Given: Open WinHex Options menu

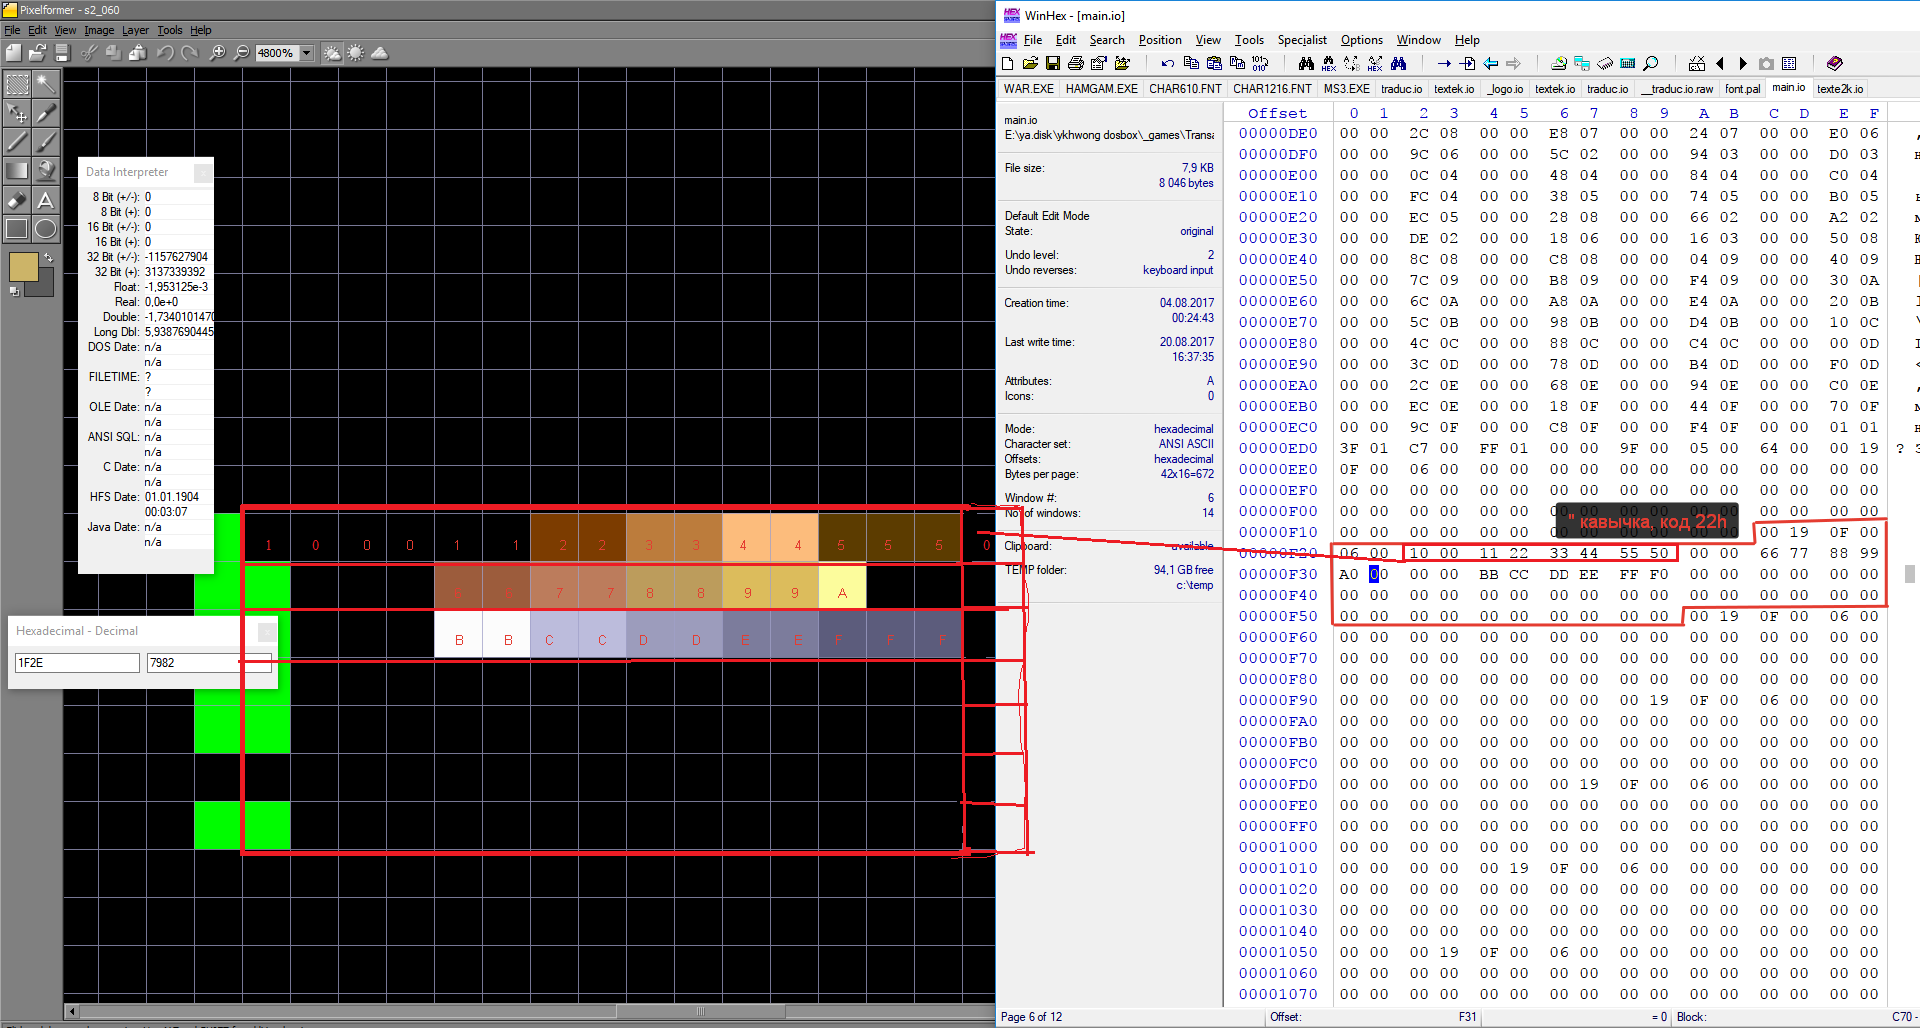Looking at the screenshot, I should (x=1361, y=40).
